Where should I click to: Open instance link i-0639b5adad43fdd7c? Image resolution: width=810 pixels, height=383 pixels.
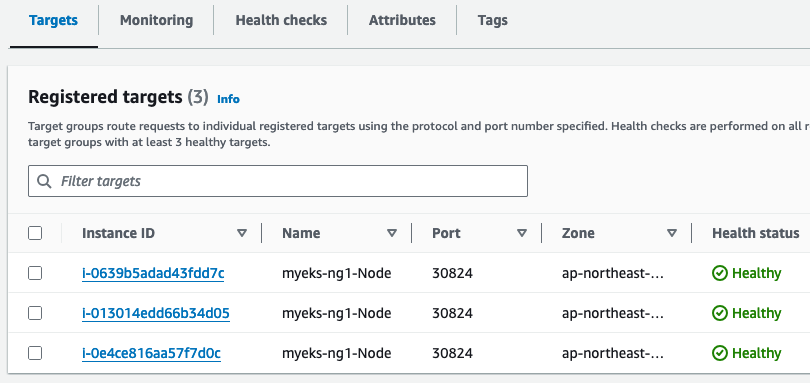pyautogui.click(x=153, y=273)
